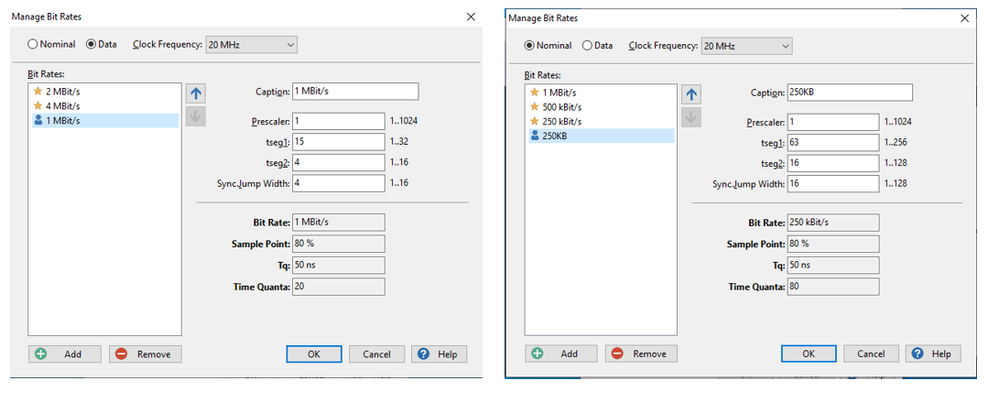999x403 pixels.
Task: Click move-down arrow in right dialog
Action: coord(692,117)
